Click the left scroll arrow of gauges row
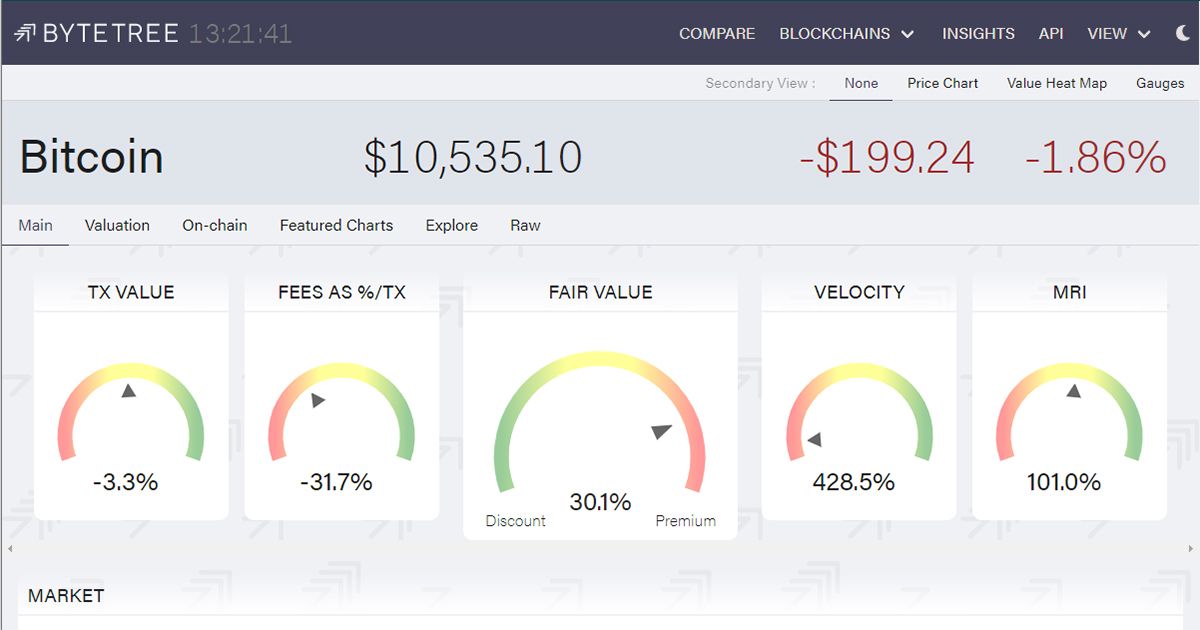Viewport: 1200px width, 630px height. click(10, 549)
